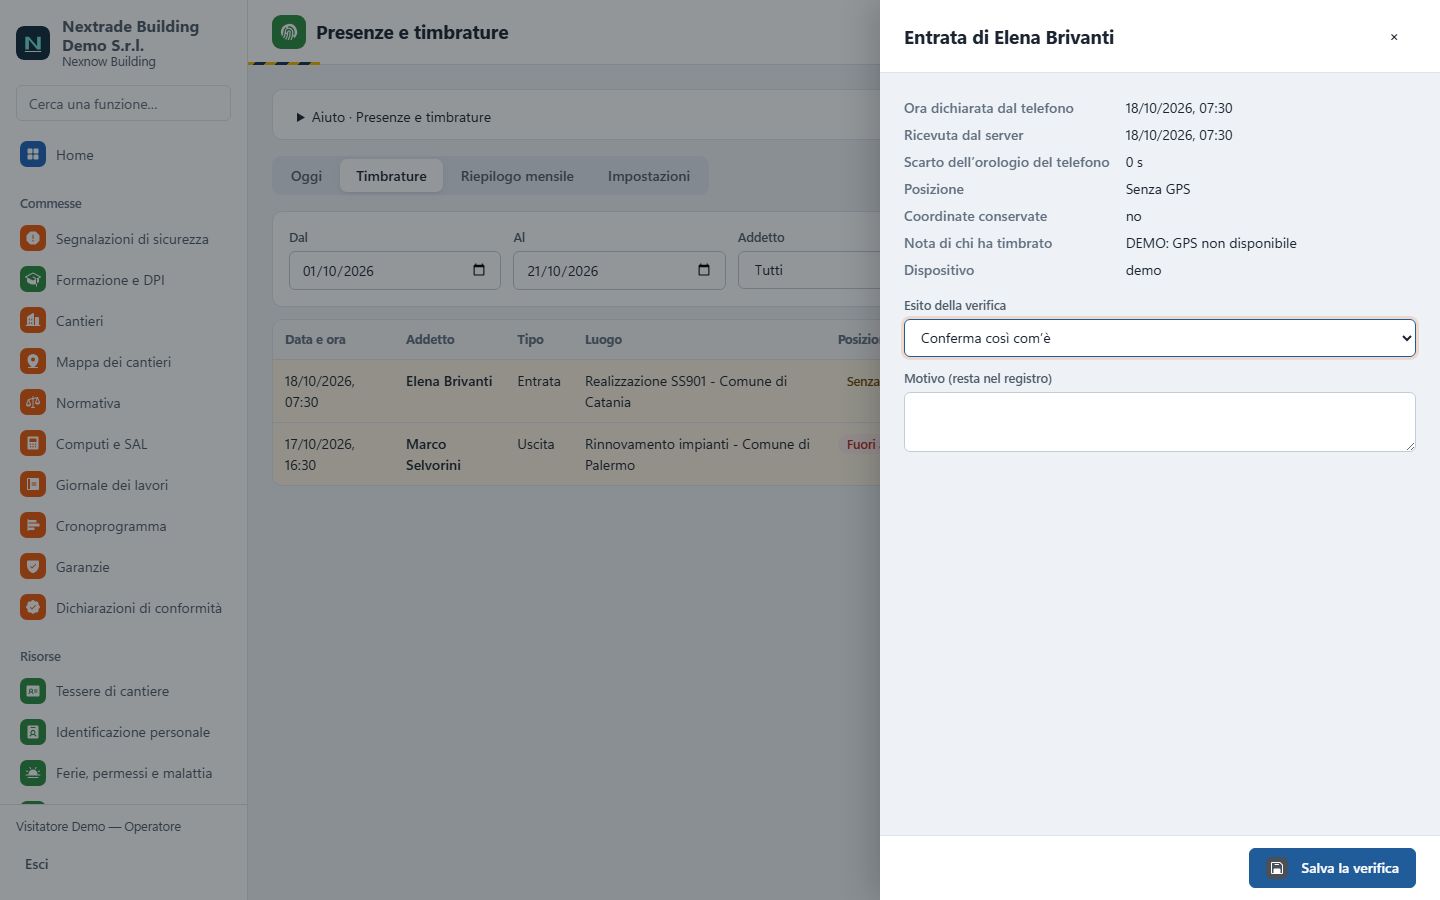Open calendar picker icon in Dal field

click(479, 270)
